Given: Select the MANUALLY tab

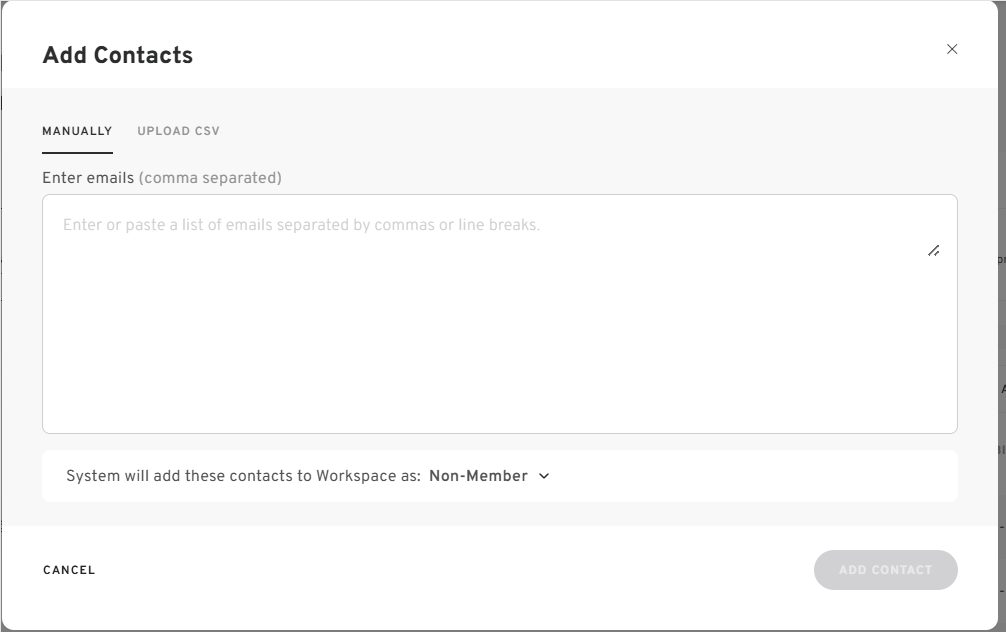Looking at the screenshot, I should pyautogui.click(x=77, y=130).
